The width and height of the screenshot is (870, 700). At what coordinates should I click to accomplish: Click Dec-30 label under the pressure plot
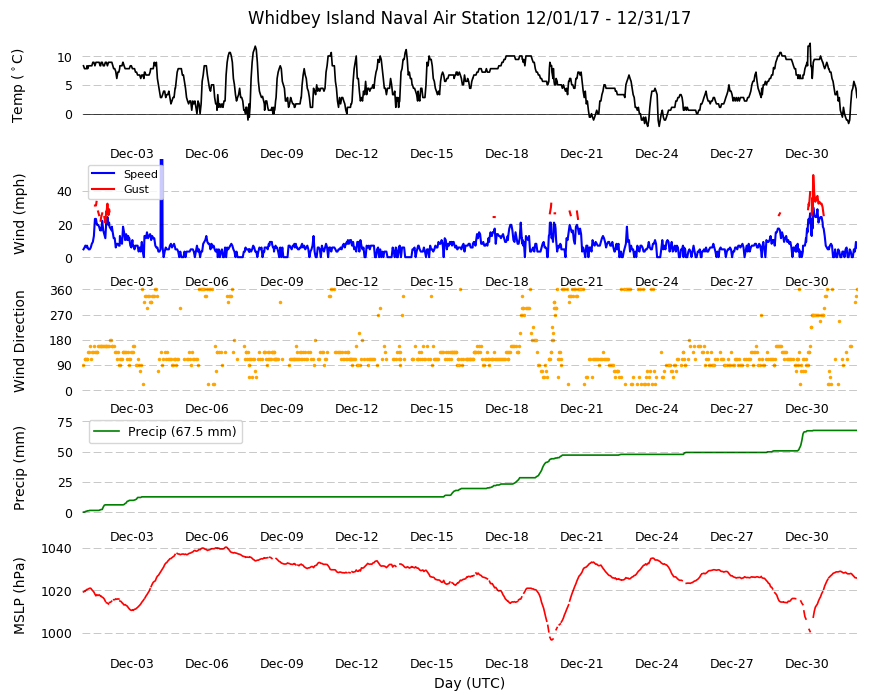[x=807, y=664]
